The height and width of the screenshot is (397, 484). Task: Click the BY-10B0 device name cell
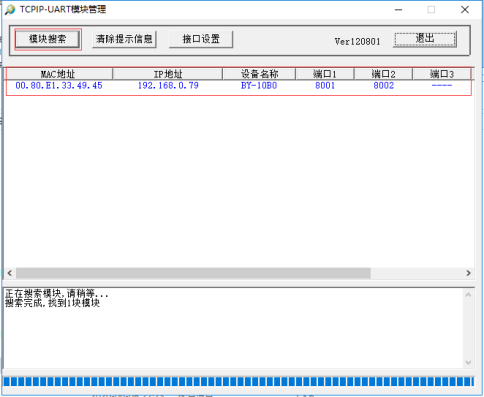259,86
